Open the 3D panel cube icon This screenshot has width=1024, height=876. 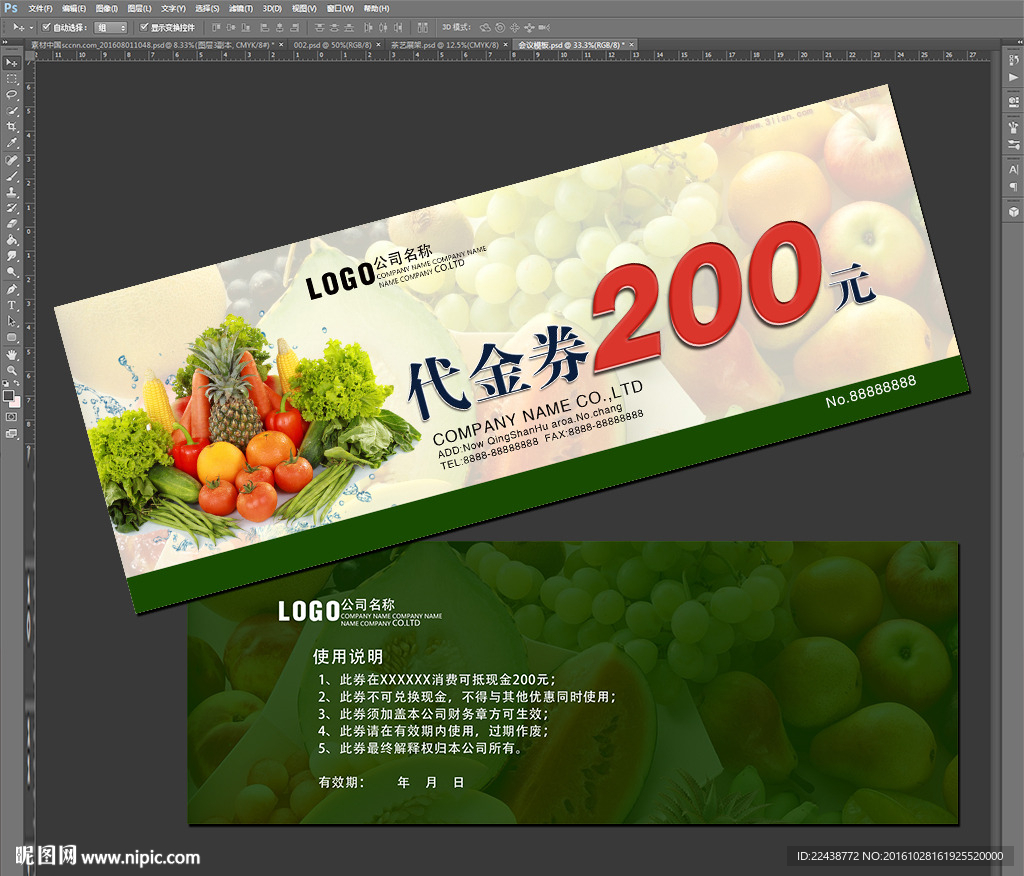[1013, 212]
